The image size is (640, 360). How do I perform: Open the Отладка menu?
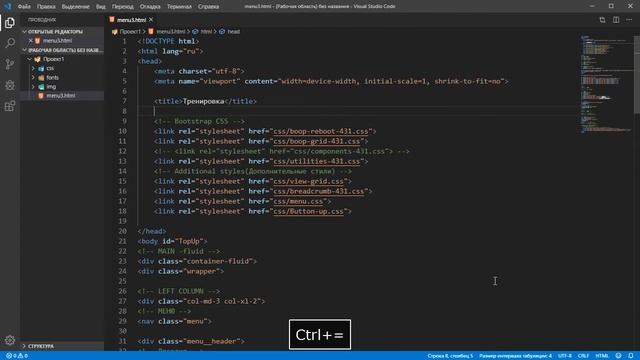pos(150,7)
